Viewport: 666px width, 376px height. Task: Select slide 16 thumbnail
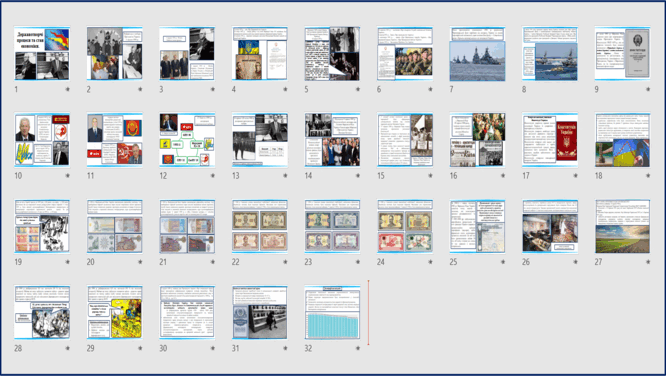[x=478, y=140]
